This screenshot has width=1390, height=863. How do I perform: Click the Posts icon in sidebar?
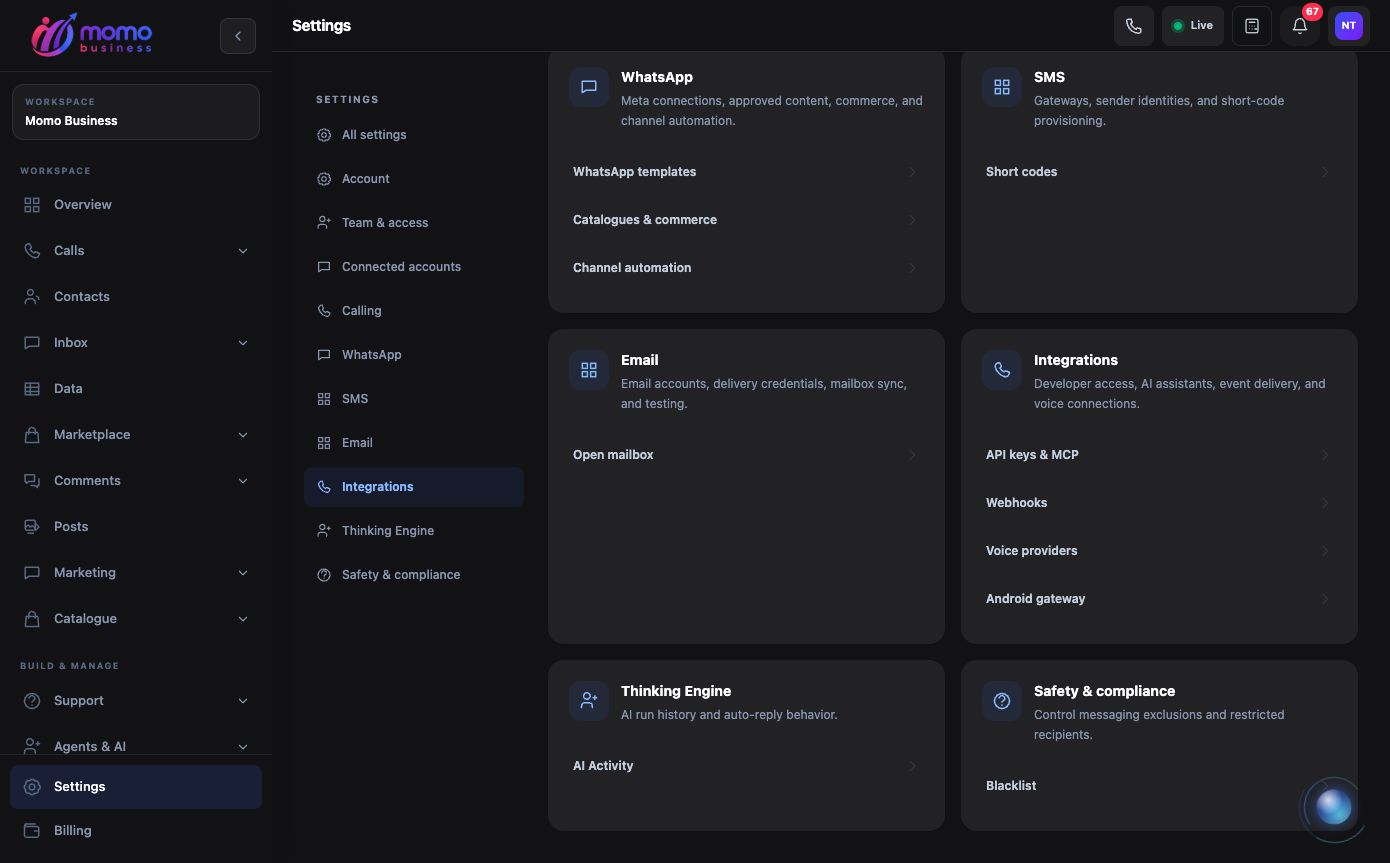tap(32, 527)
